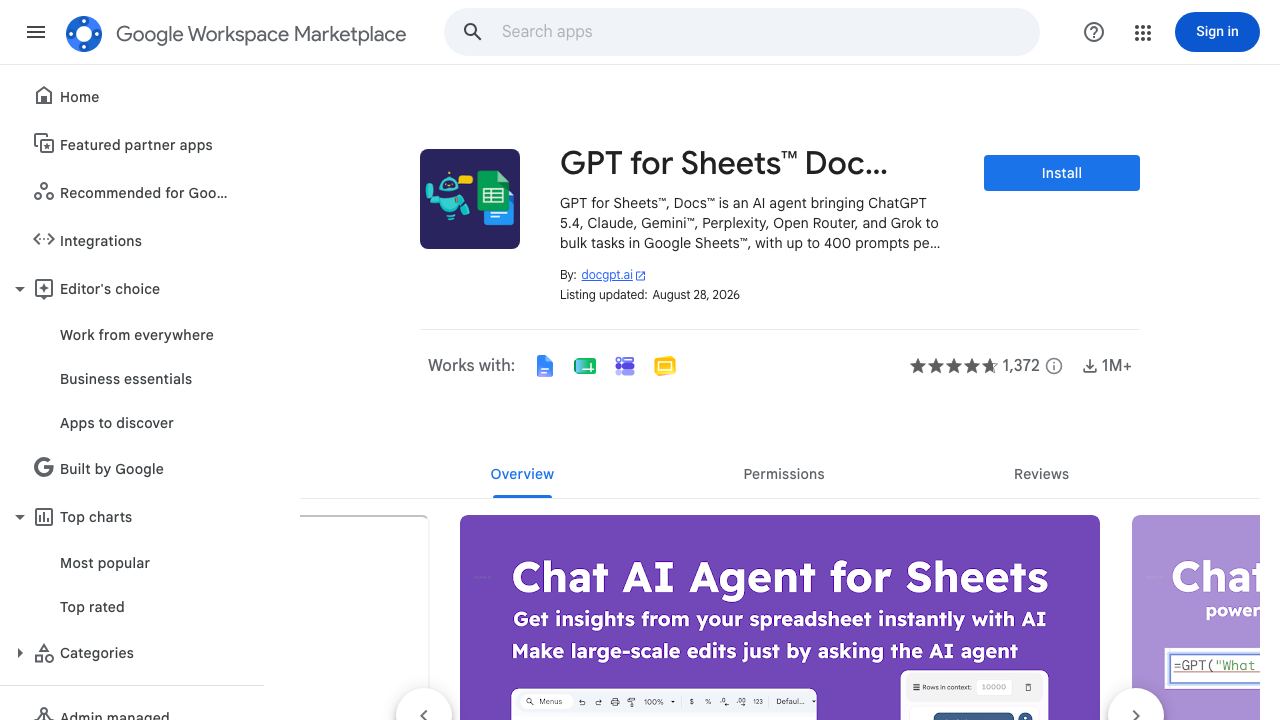
Task: Collapse the Editor's choice section
Action: [x=19, y=289]
